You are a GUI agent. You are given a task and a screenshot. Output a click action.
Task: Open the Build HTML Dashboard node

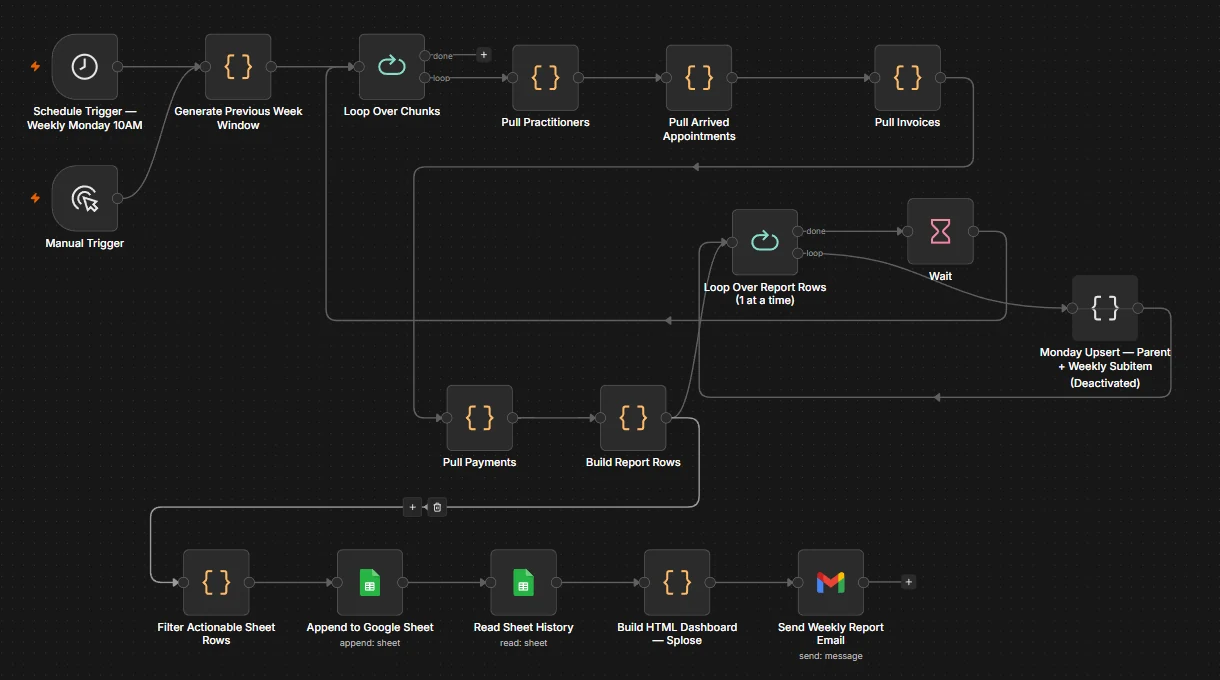(677, 582)
